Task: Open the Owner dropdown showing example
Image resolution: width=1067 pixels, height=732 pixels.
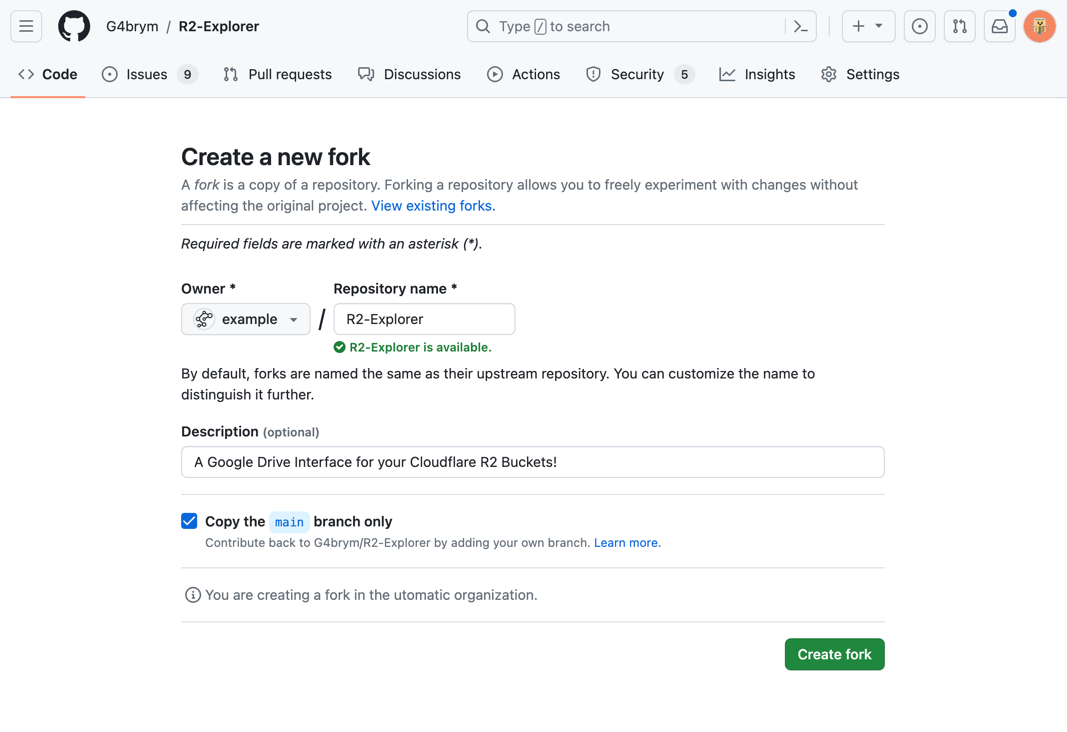Action: point(246,319)
